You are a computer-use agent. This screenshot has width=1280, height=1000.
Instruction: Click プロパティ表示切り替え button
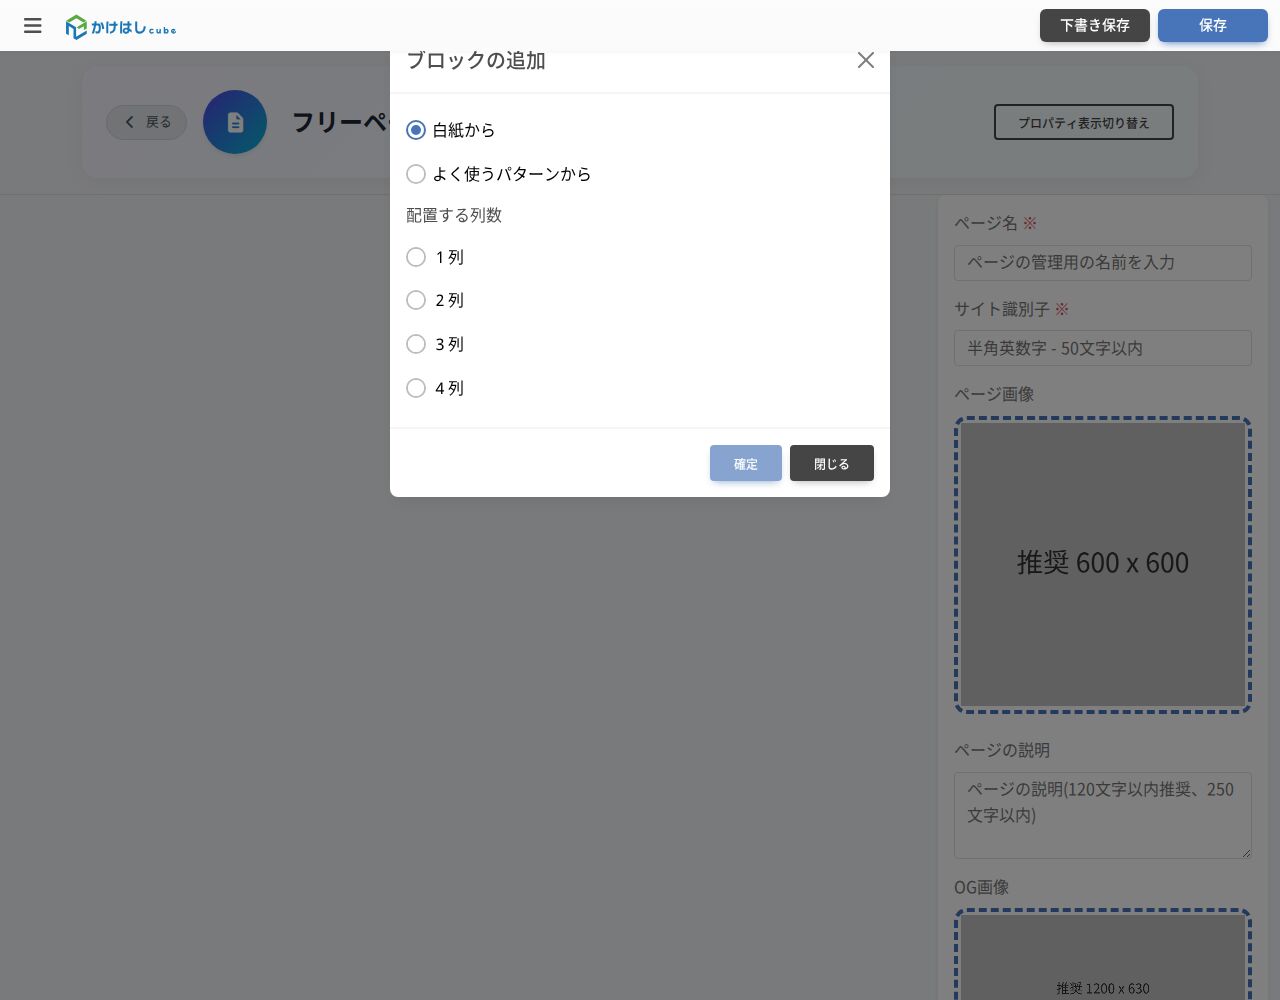click(x=1084, y=122)
